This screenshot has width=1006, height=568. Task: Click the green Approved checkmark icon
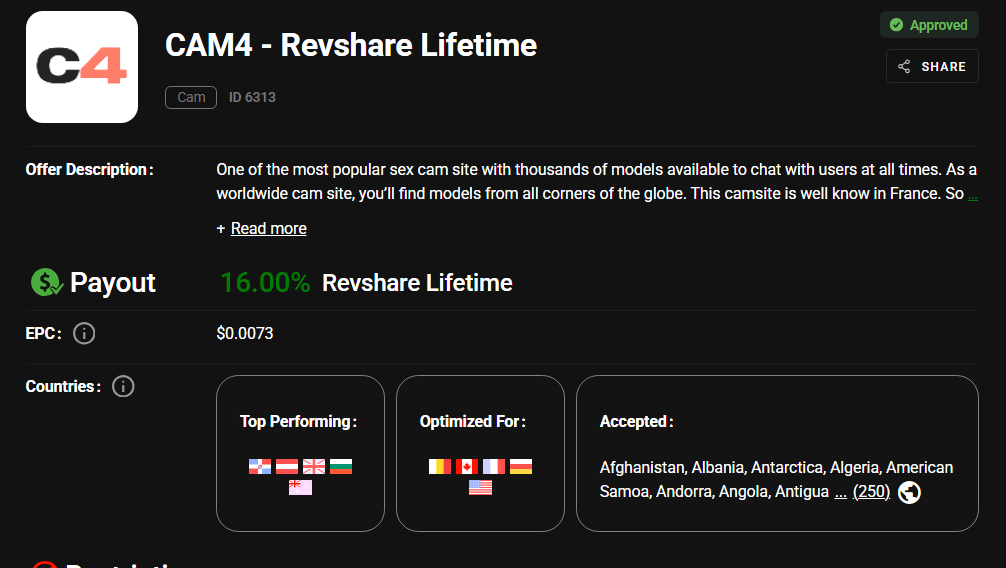click(x=896, y=25)
